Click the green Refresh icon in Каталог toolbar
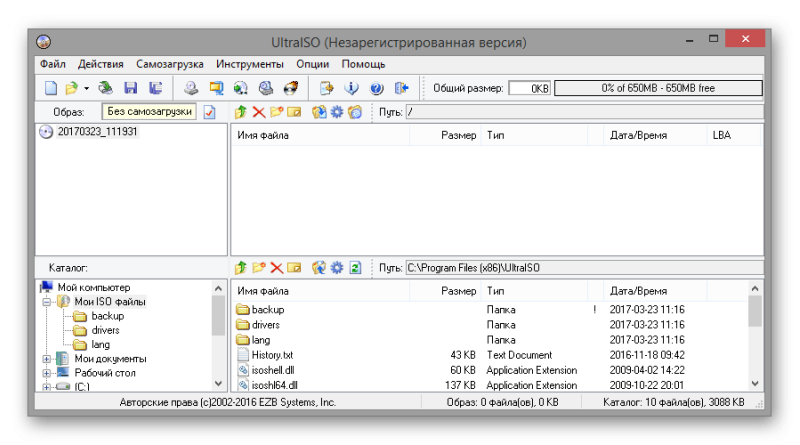Viewport: 800px width, 445px height. click(x=356, y=267)
